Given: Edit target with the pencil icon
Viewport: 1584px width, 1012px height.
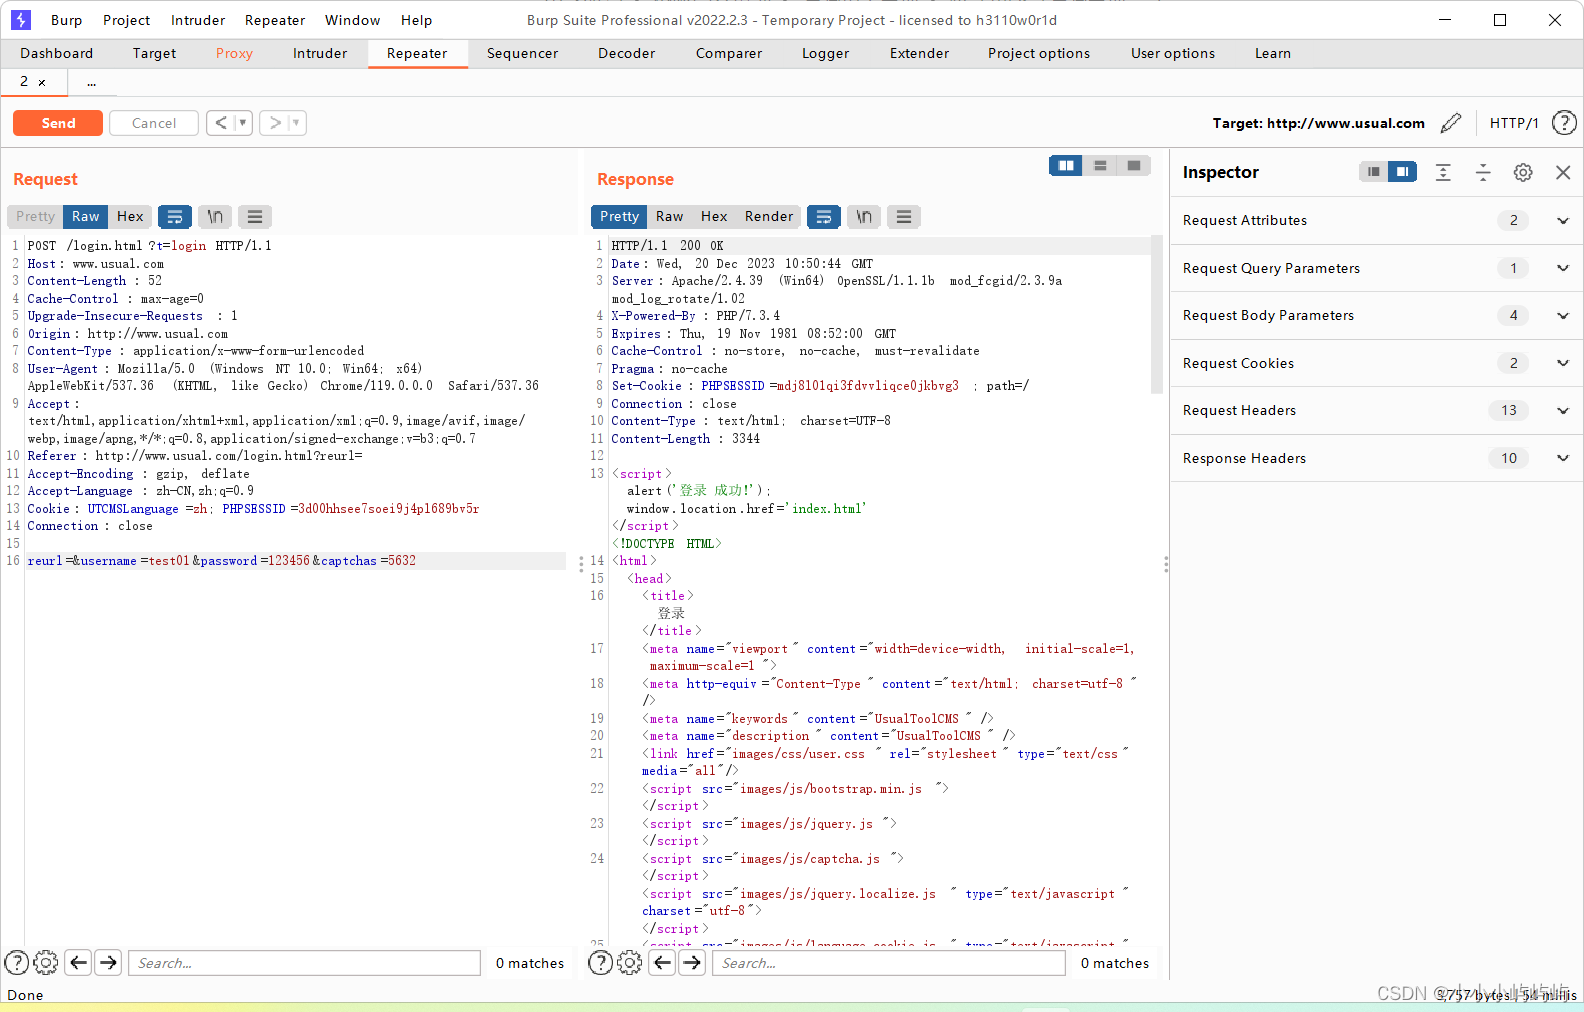Looking at the screenshot, I should point(1451,123).
